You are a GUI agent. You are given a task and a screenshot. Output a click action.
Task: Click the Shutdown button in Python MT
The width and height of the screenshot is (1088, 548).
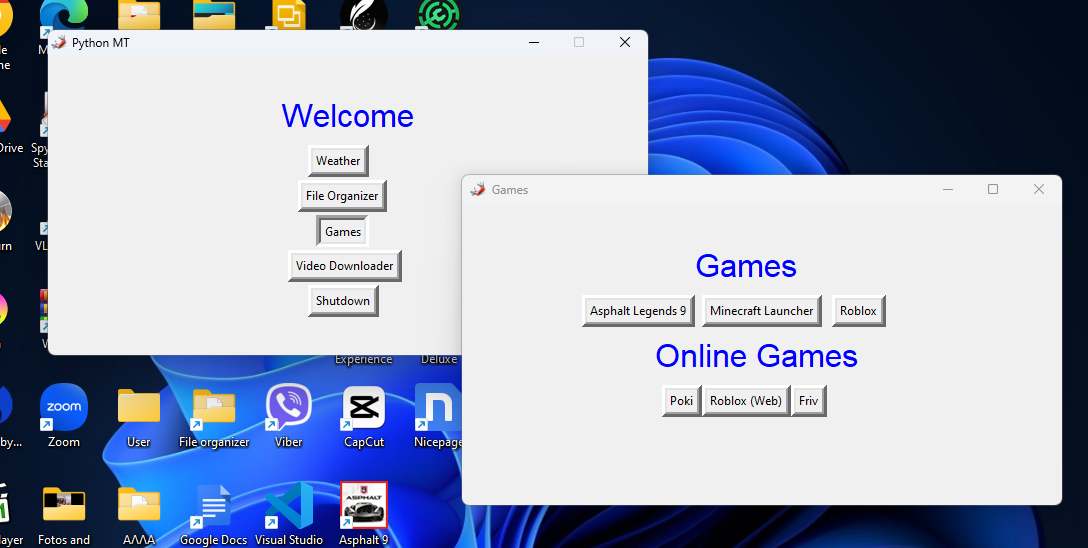[343, 301]
